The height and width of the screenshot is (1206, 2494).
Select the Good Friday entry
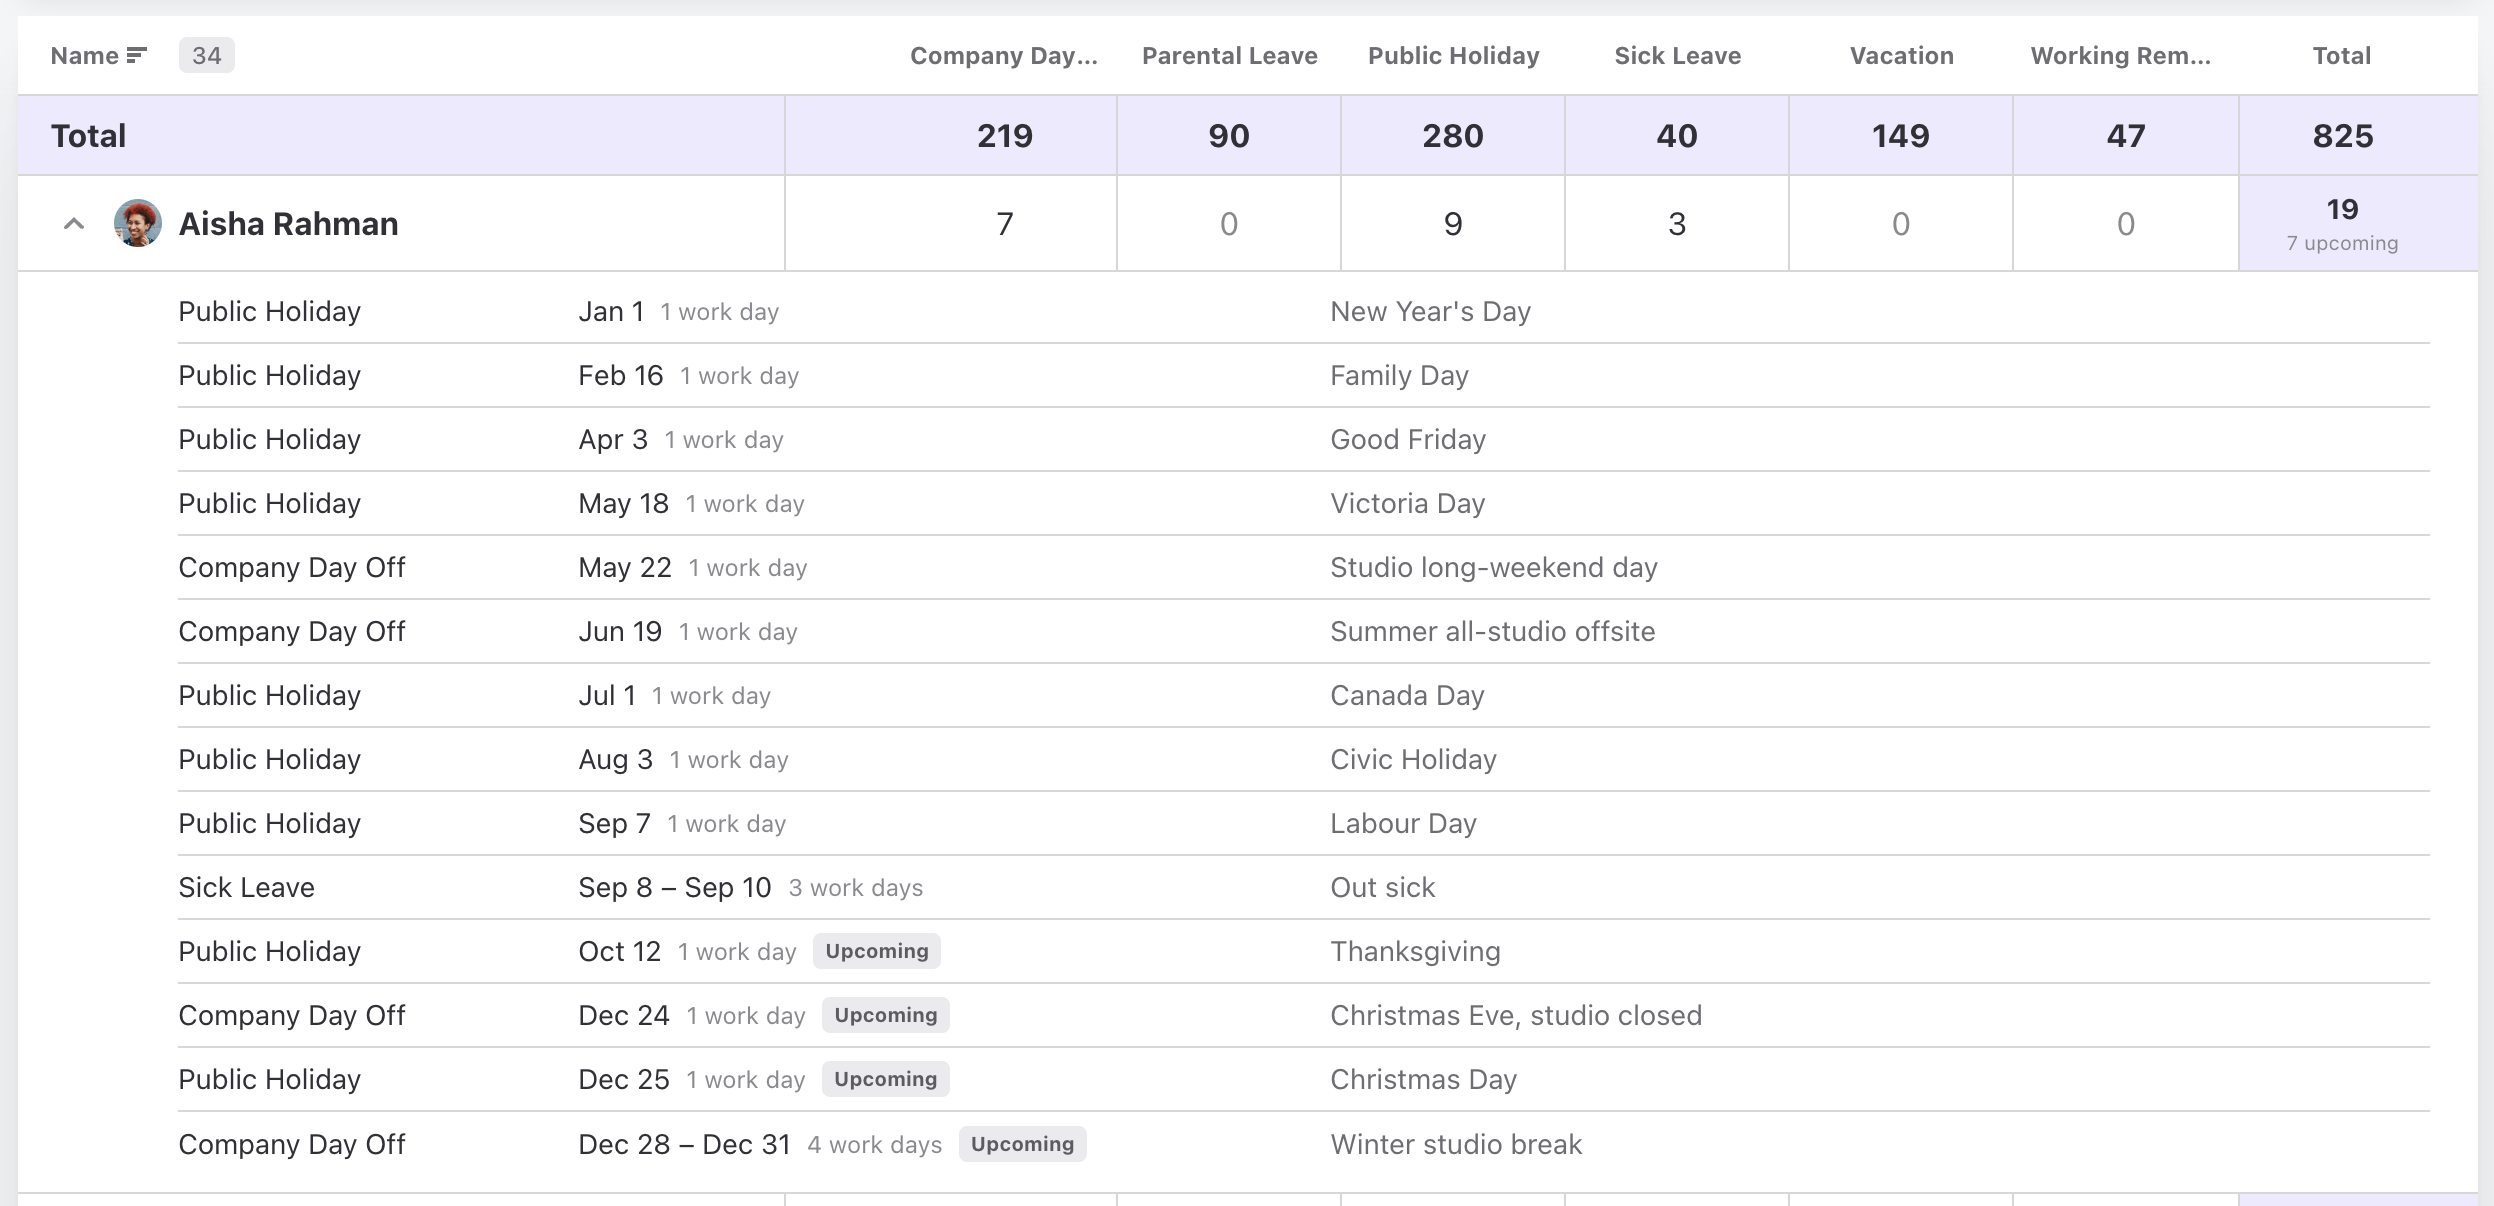pos(1304,439)
